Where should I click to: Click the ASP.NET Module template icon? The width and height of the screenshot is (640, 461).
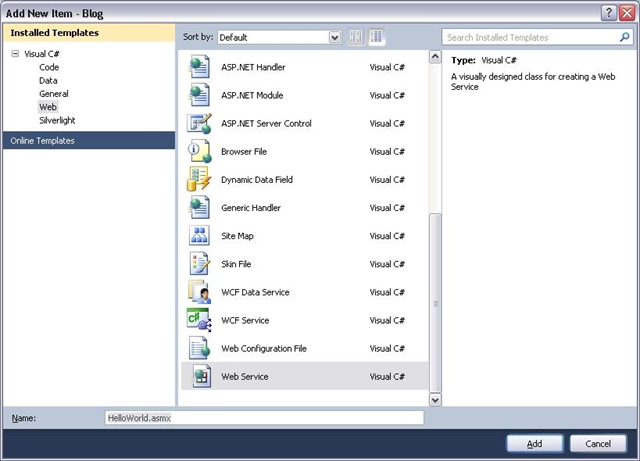199,95
